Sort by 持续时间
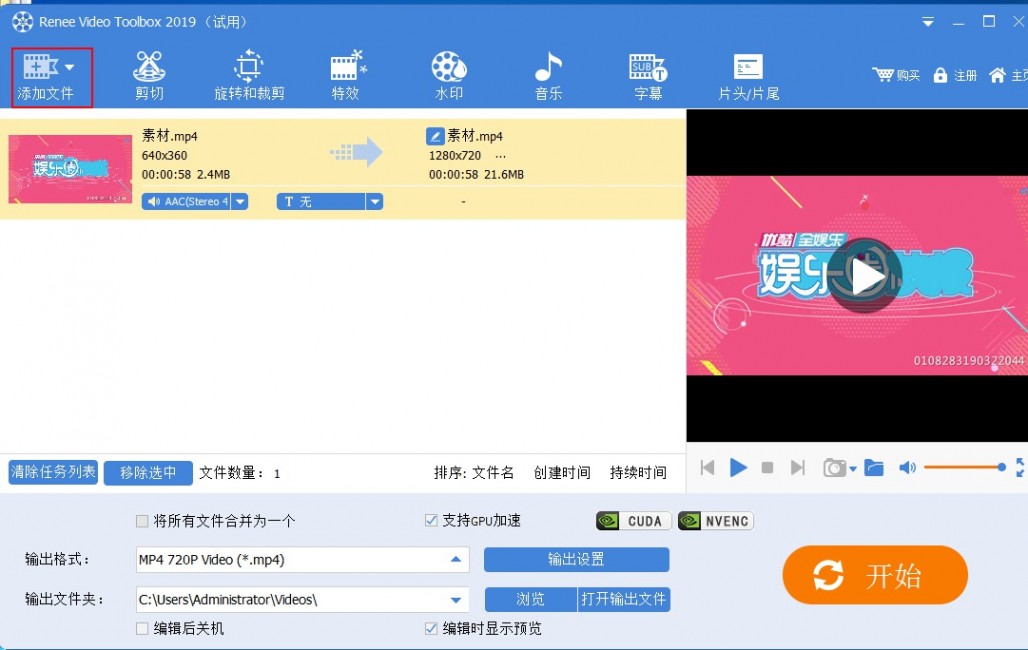 (638, 473)
